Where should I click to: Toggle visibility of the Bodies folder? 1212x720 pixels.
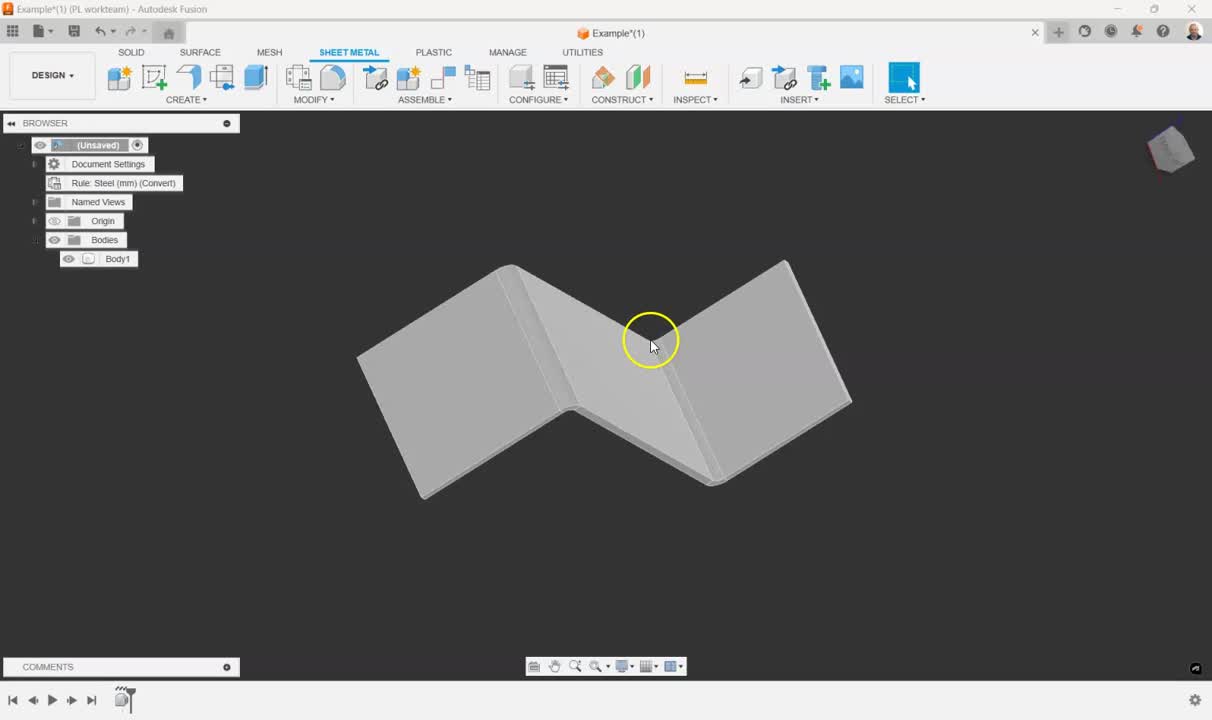[55, 240]
